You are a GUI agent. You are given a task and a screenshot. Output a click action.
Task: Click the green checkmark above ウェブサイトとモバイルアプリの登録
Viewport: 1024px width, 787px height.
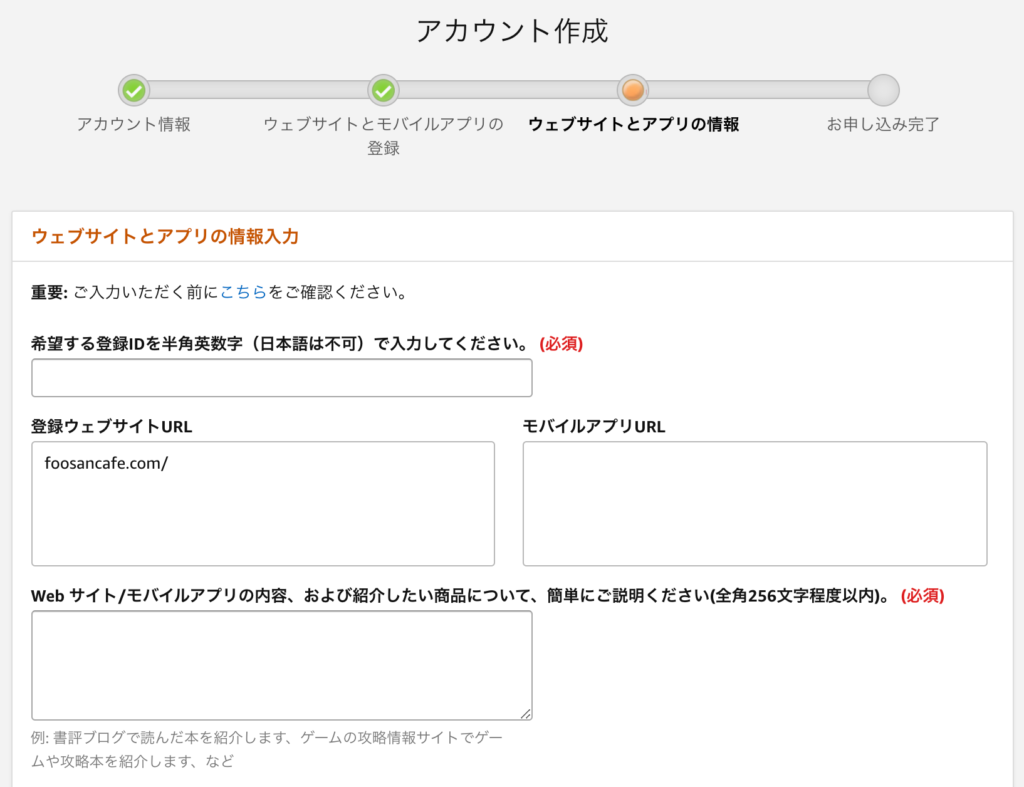click(x=383, y=91)
